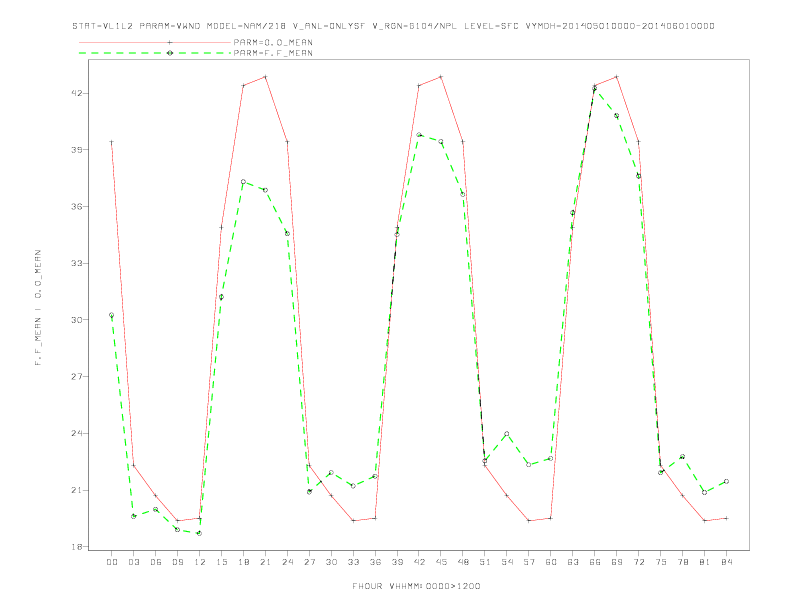Click x-axis tick label 60
792x612 pixels.
551,562
